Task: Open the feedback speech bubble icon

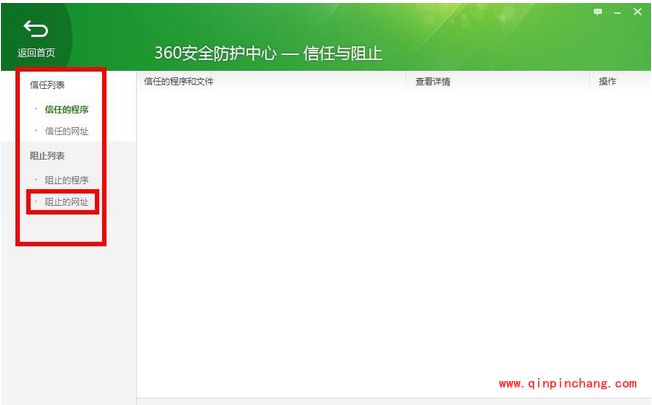Action: (x=598, y=12)
